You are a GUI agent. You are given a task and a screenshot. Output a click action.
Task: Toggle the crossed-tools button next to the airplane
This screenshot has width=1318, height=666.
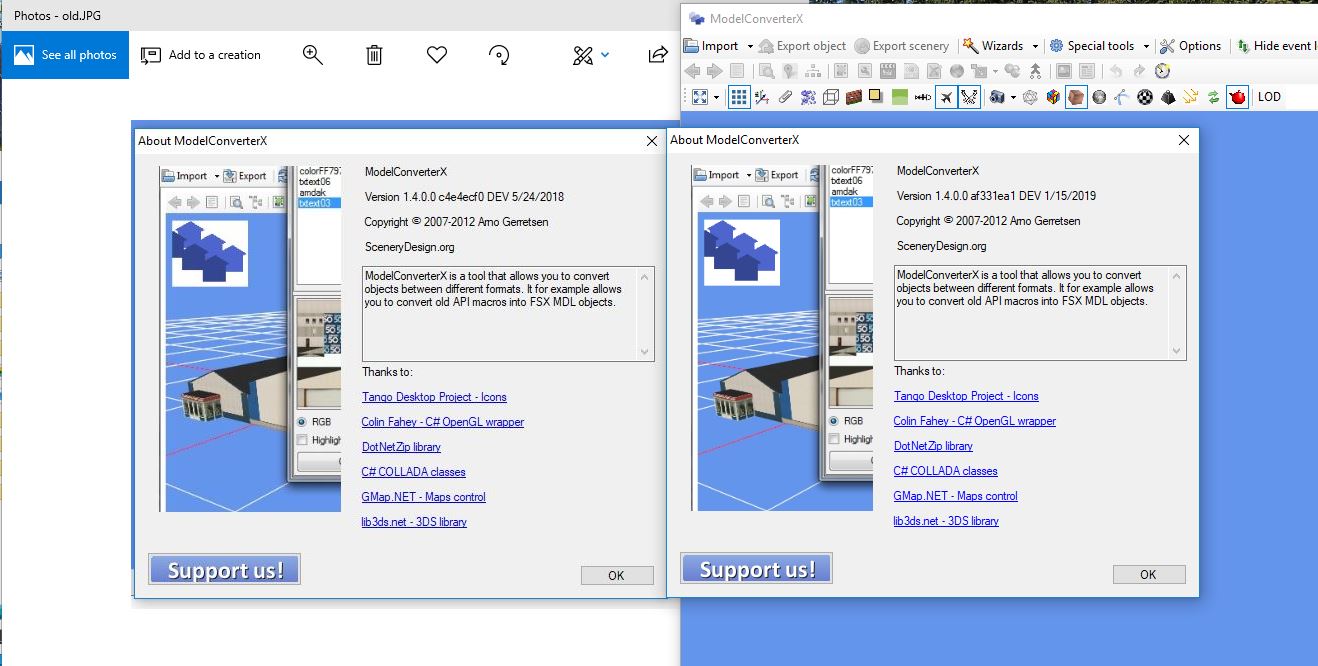pyautogui.click(x=969, y=97)
